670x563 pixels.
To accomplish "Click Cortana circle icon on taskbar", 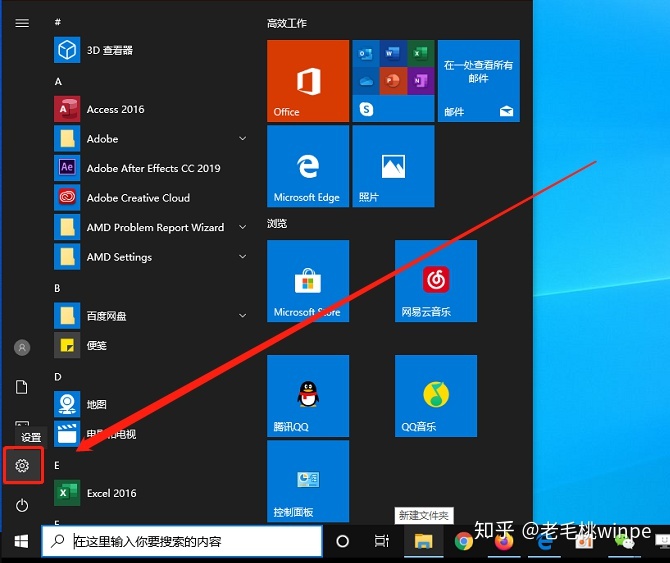I will point(342,542).
